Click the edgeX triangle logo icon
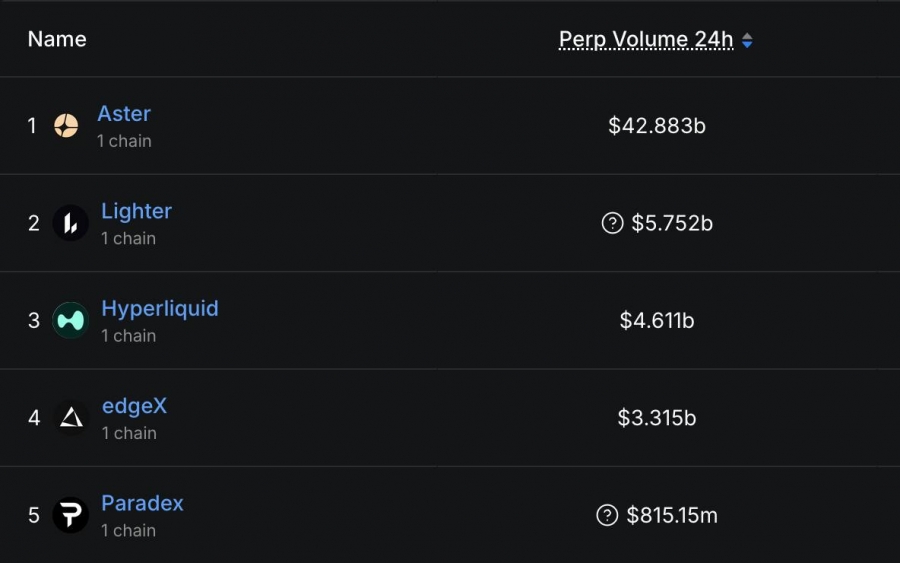 pyautogui.click(x=70, y=417)
